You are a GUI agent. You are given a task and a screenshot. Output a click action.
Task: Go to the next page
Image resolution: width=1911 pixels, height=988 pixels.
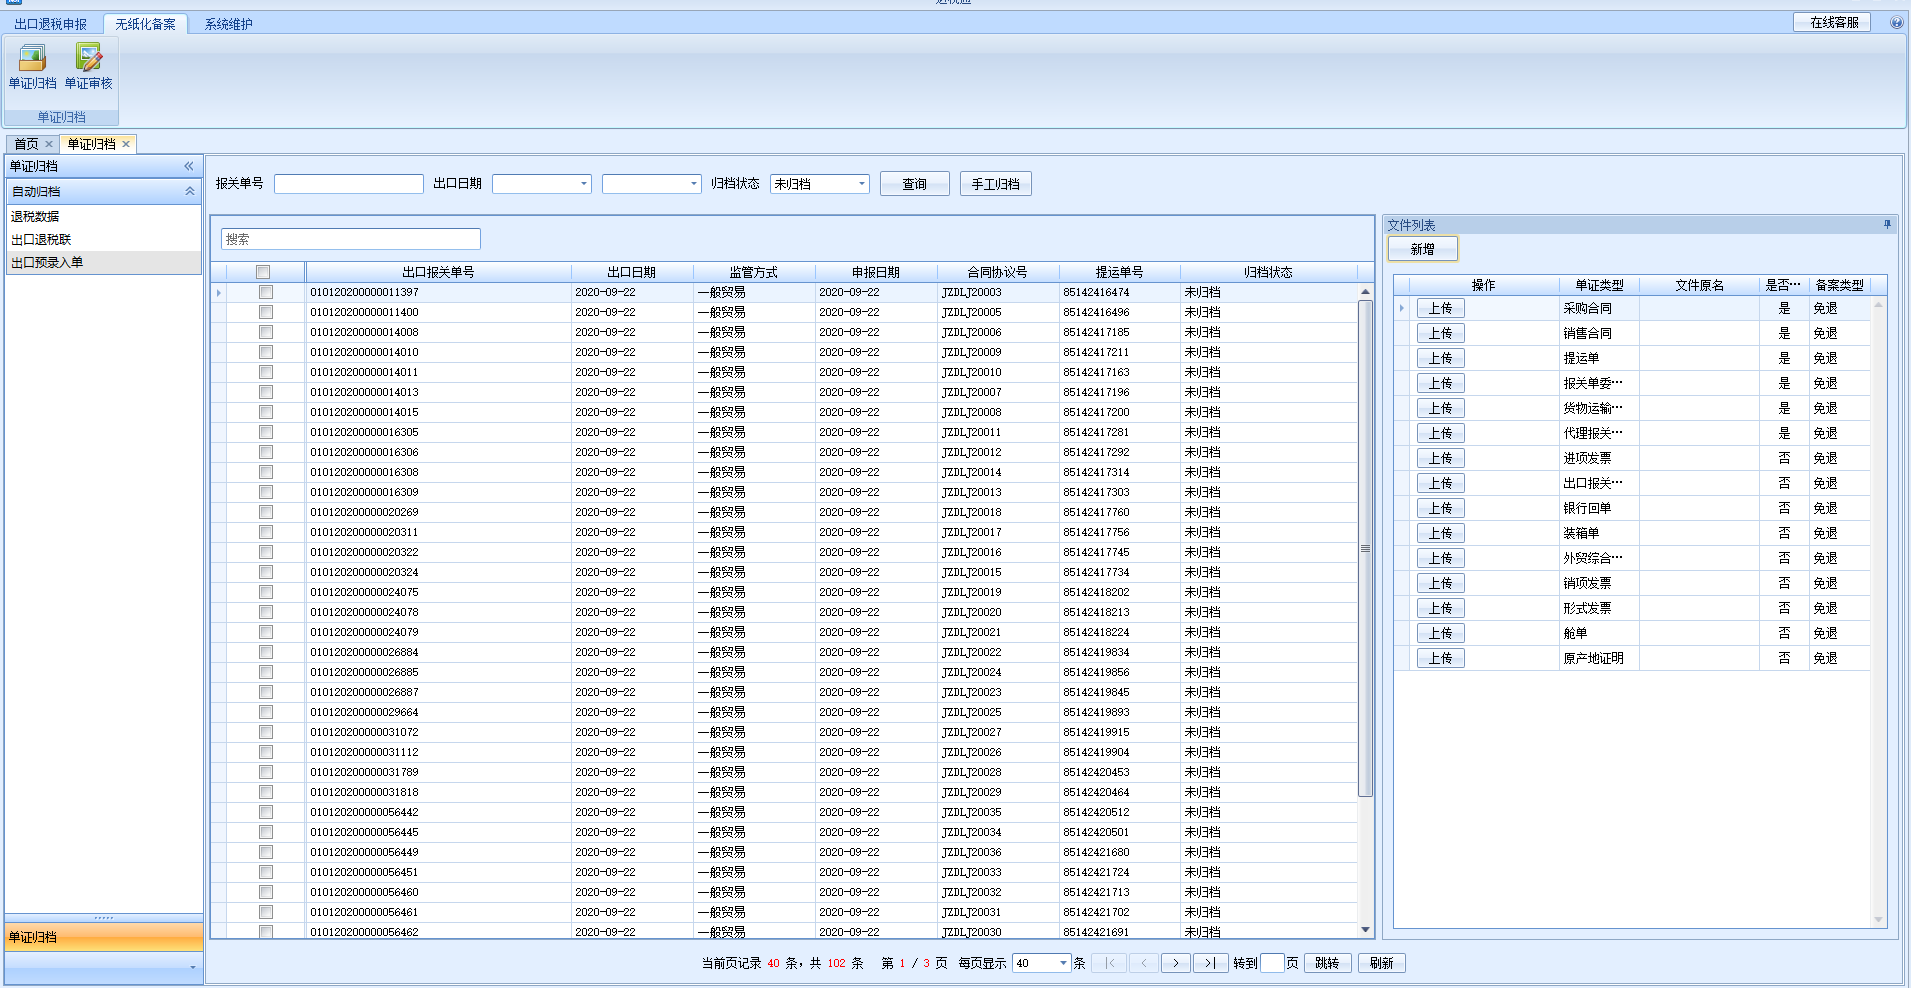click(1176, 963)
